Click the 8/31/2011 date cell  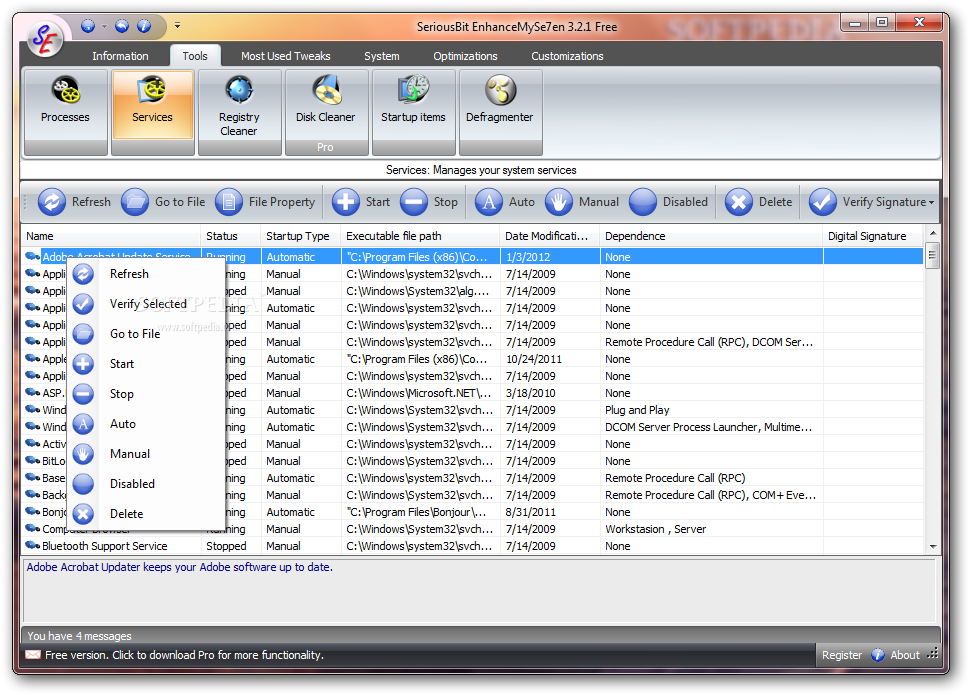(549, 512)
